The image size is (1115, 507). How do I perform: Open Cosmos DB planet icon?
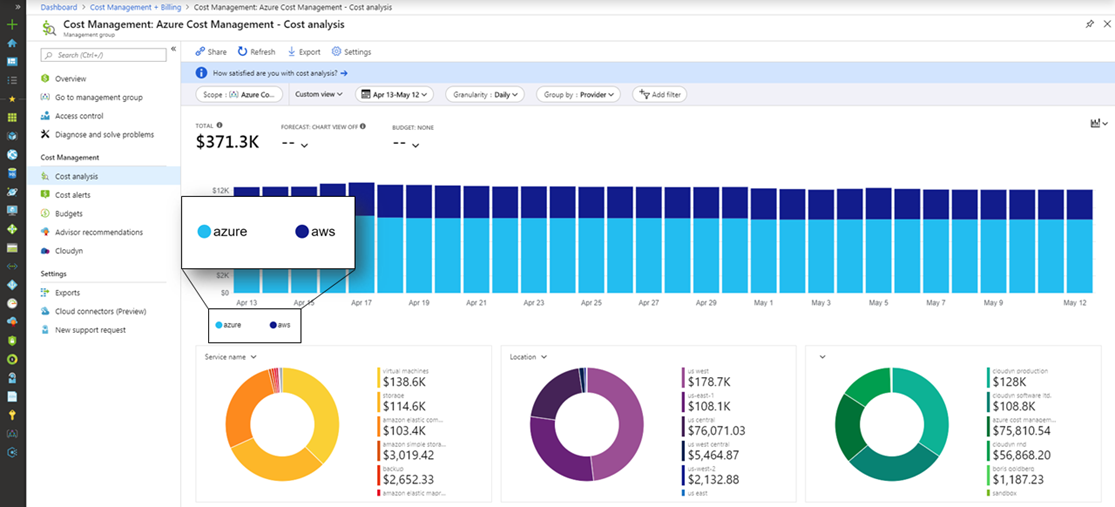pos(11,191)
